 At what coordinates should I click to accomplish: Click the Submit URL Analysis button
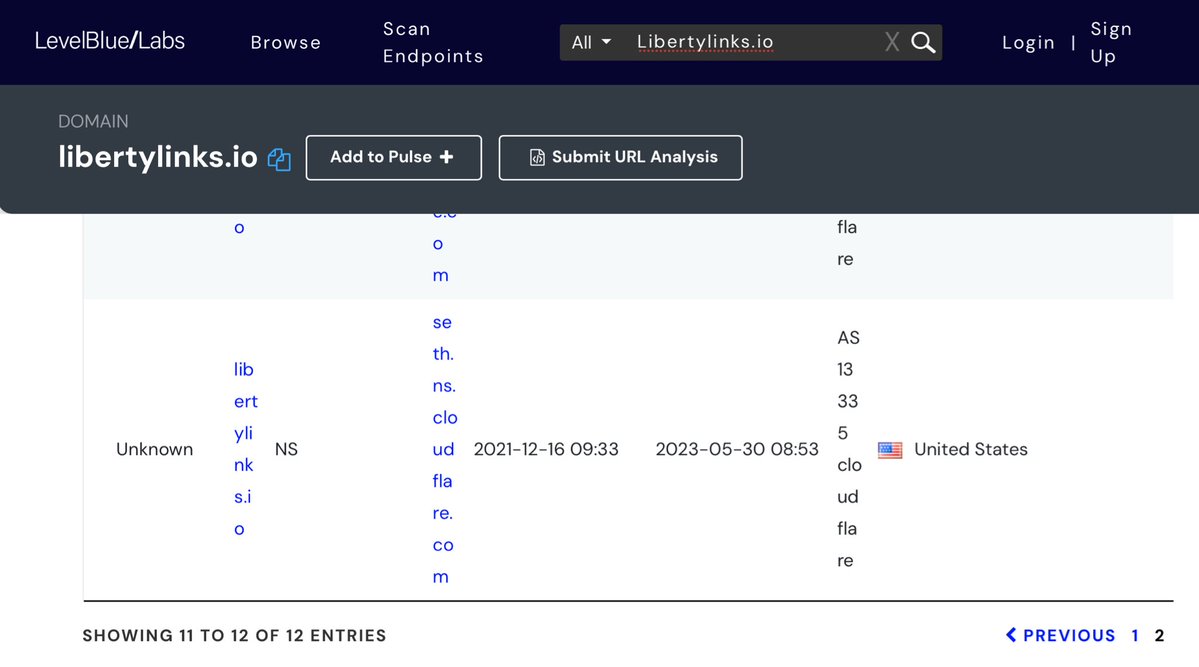620,157
